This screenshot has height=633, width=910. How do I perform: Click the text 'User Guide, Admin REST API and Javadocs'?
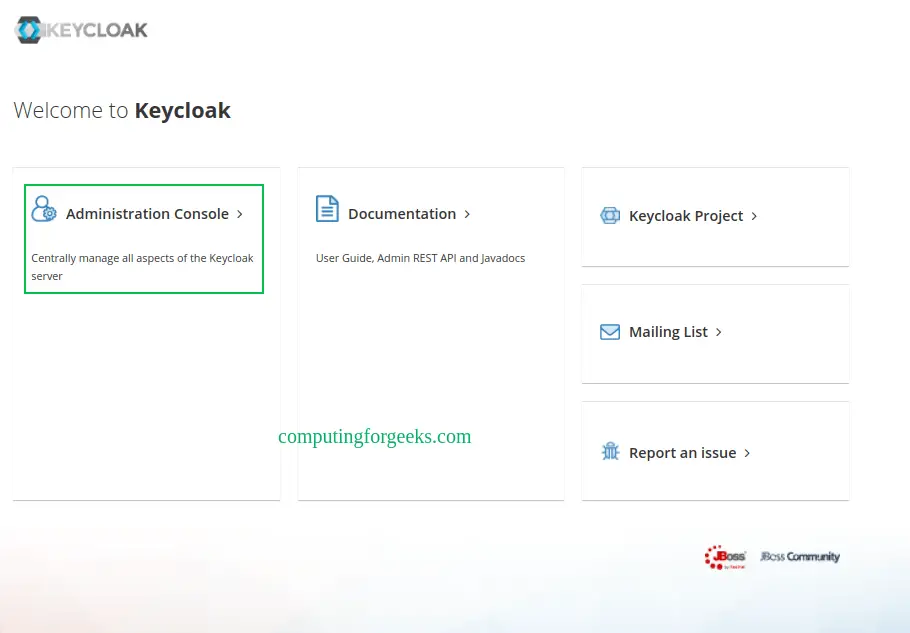(x=420, y=258)
